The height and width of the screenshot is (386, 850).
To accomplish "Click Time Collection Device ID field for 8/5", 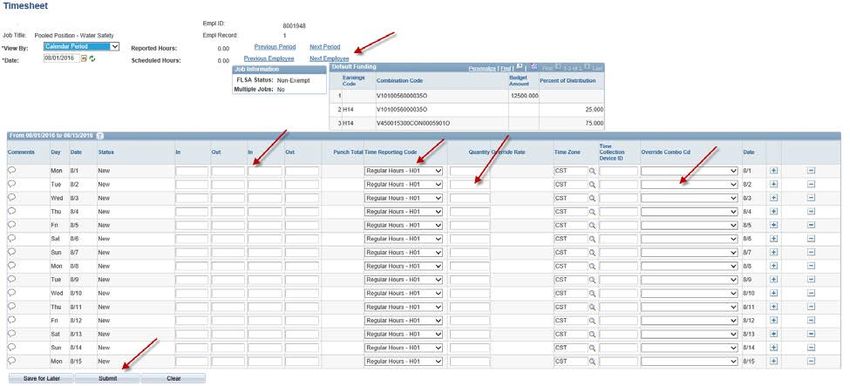I will [x=619, y=225].
